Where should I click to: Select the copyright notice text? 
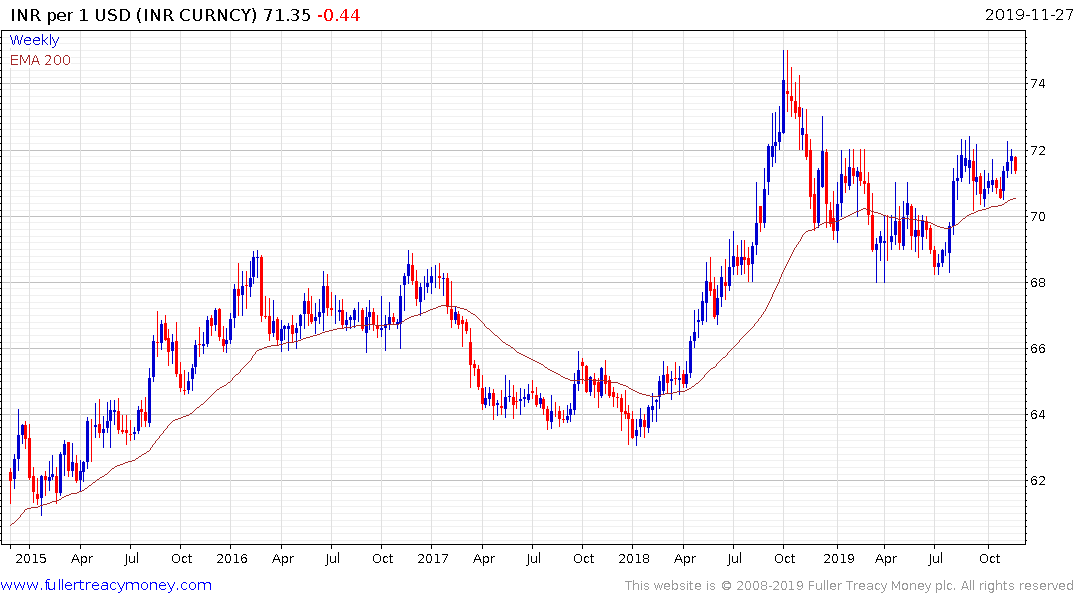849,586
